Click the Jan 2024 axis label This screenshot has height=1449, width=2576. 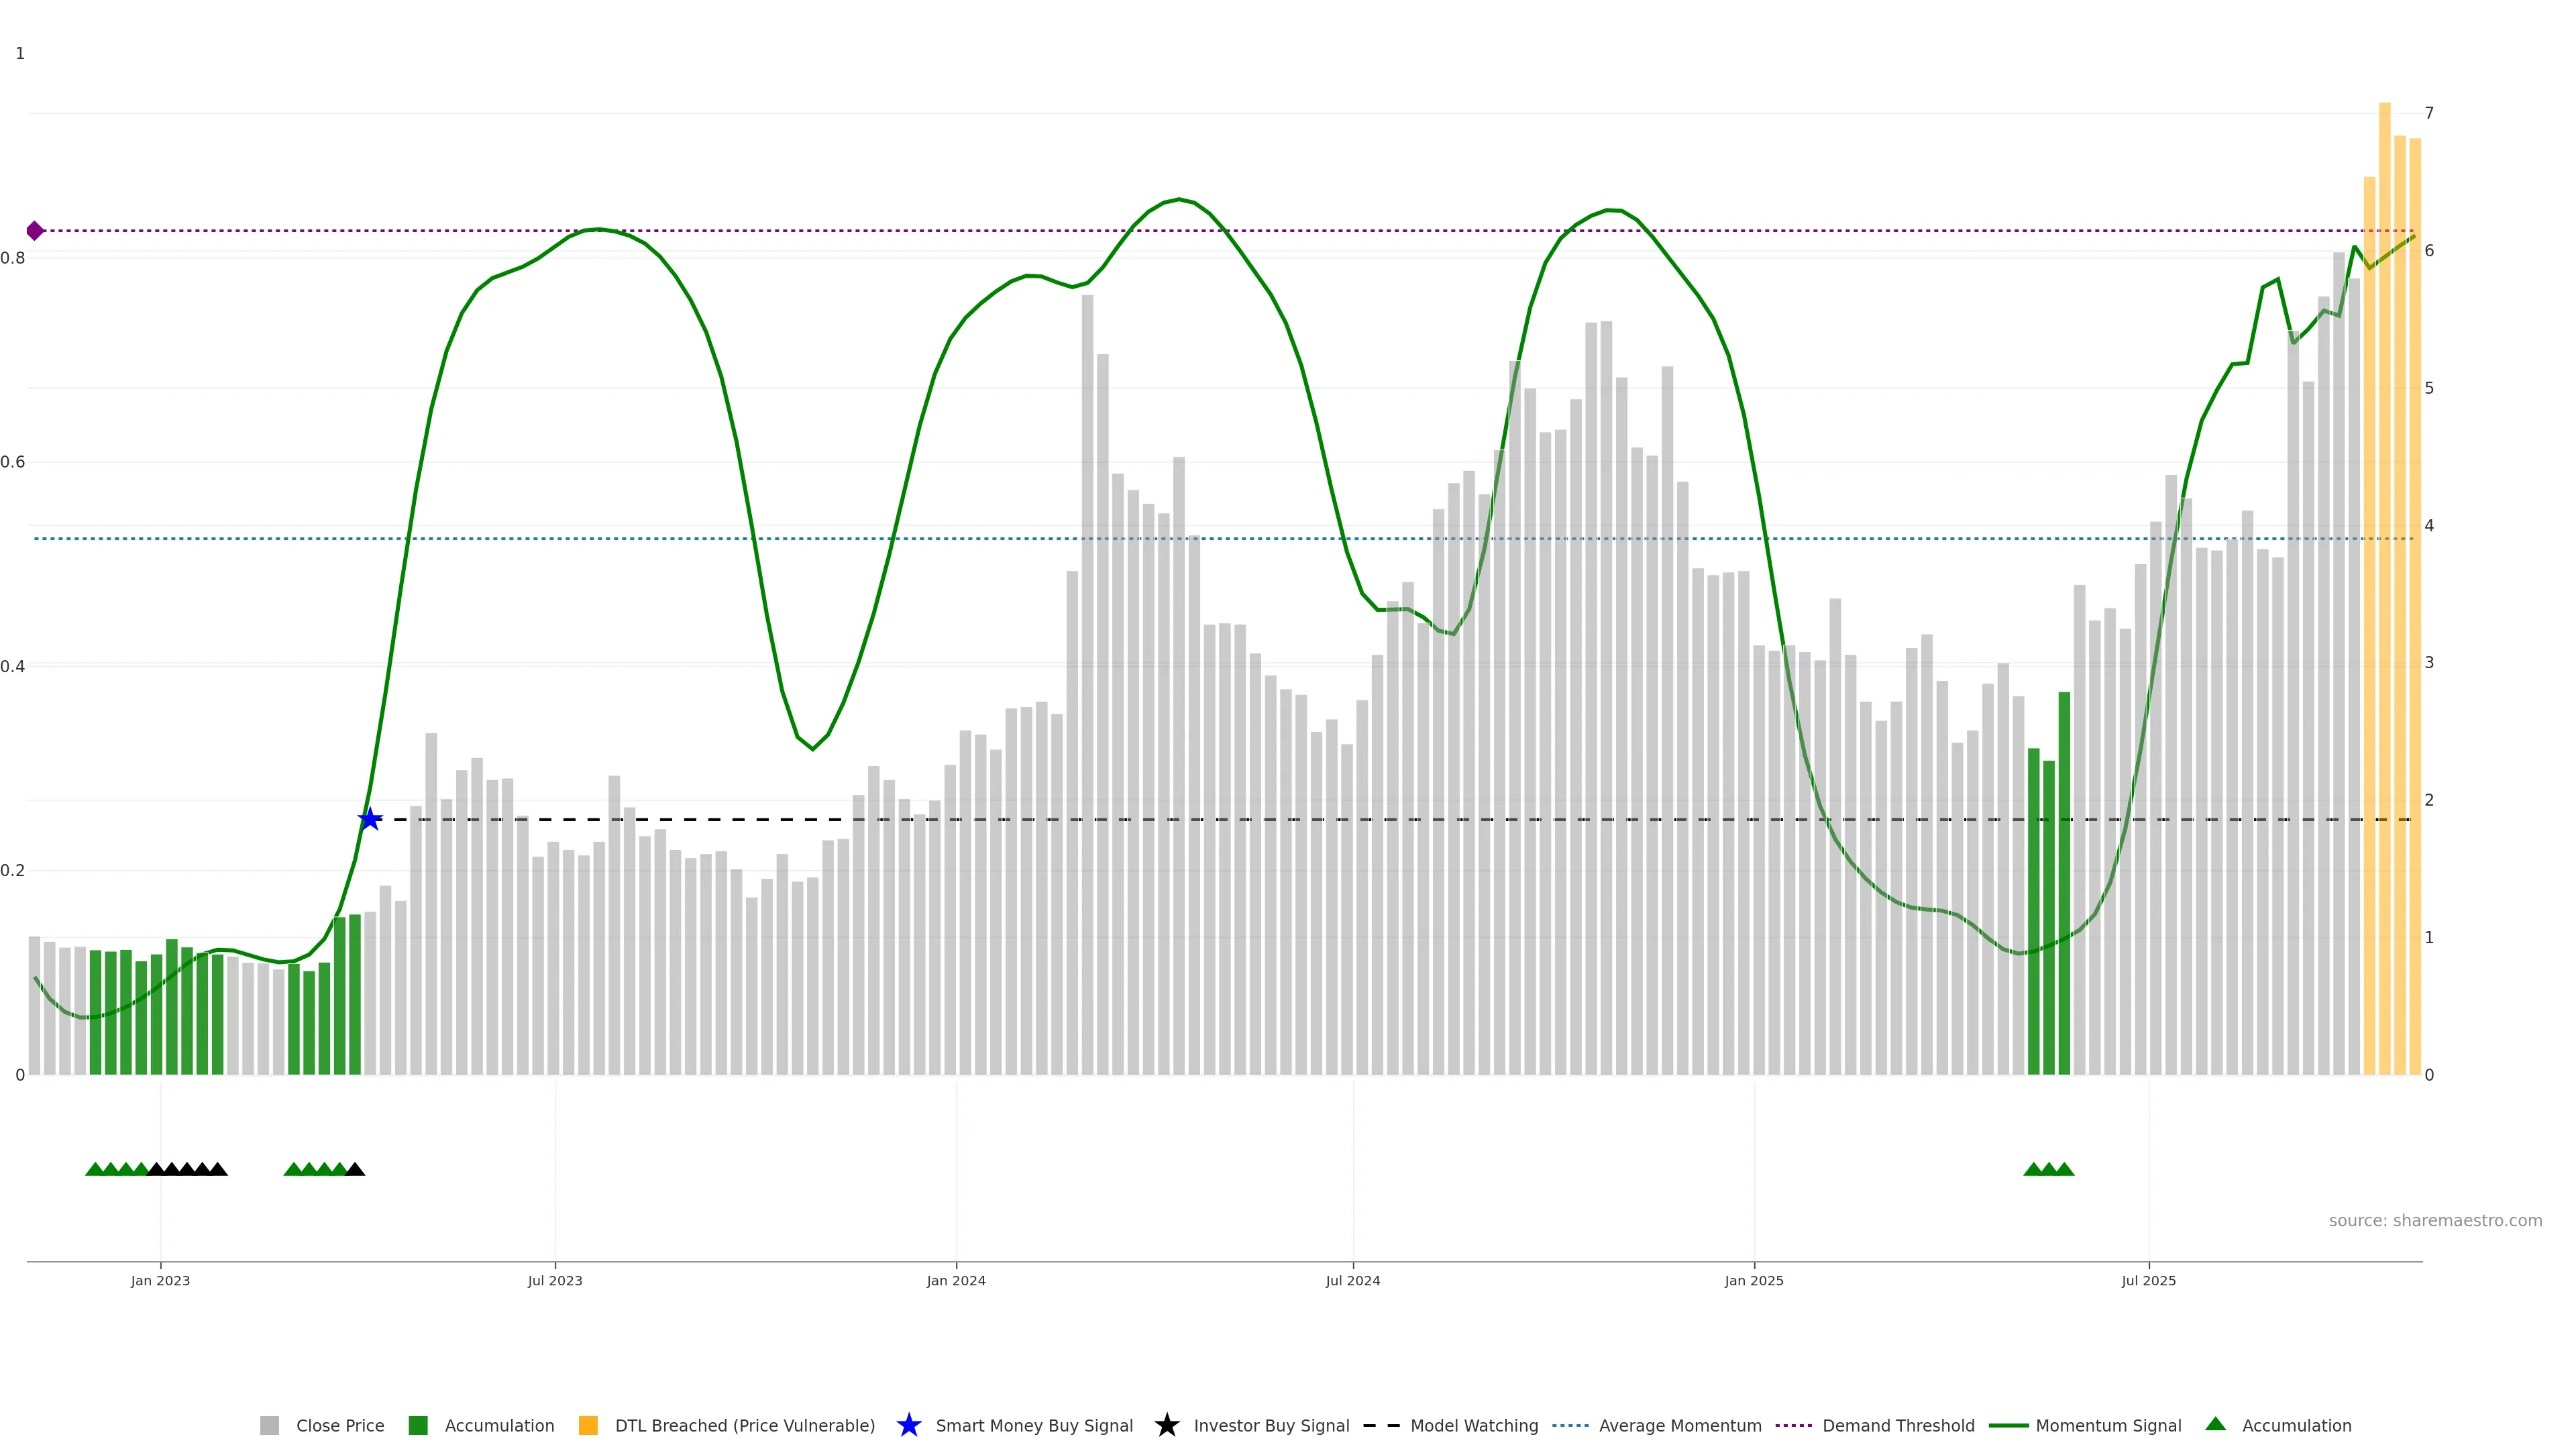(956, 1280)
